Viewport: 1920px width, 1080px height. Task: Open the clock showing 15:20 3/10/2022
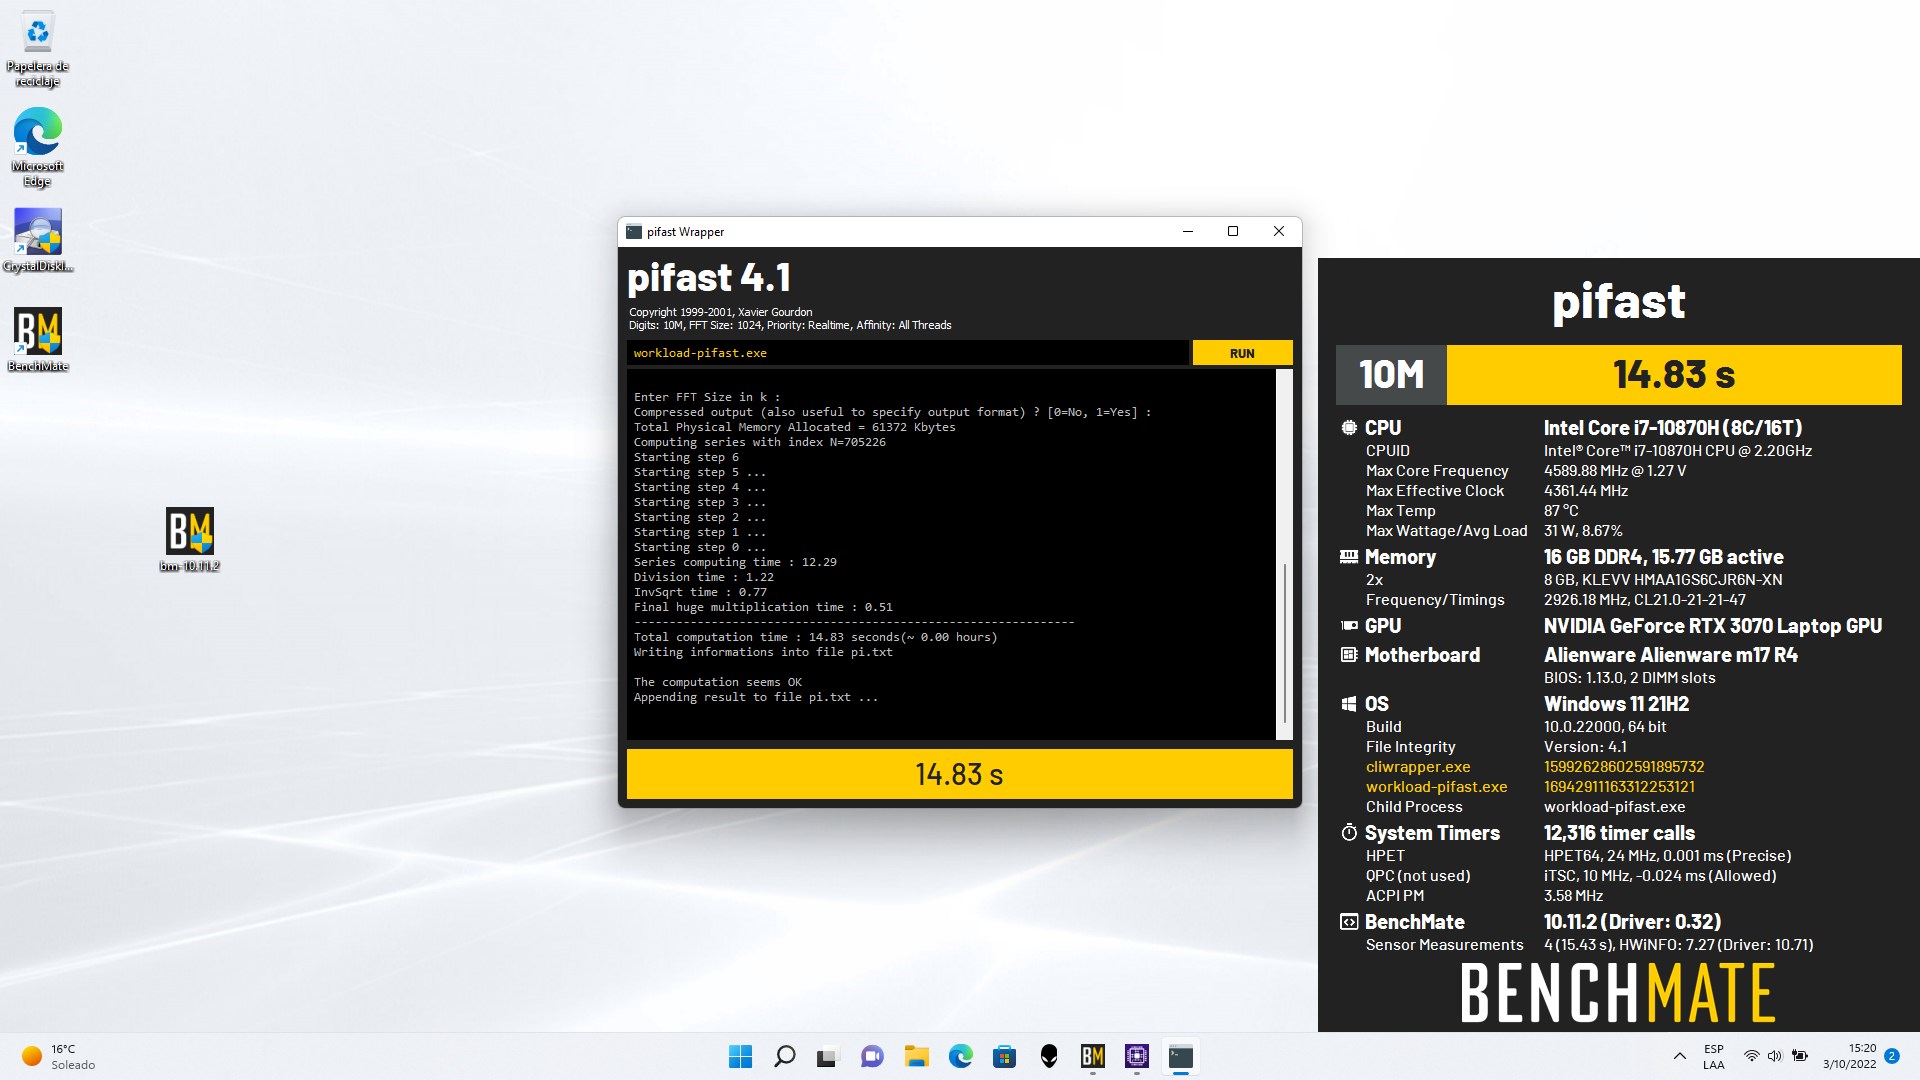(1849, 1056)
